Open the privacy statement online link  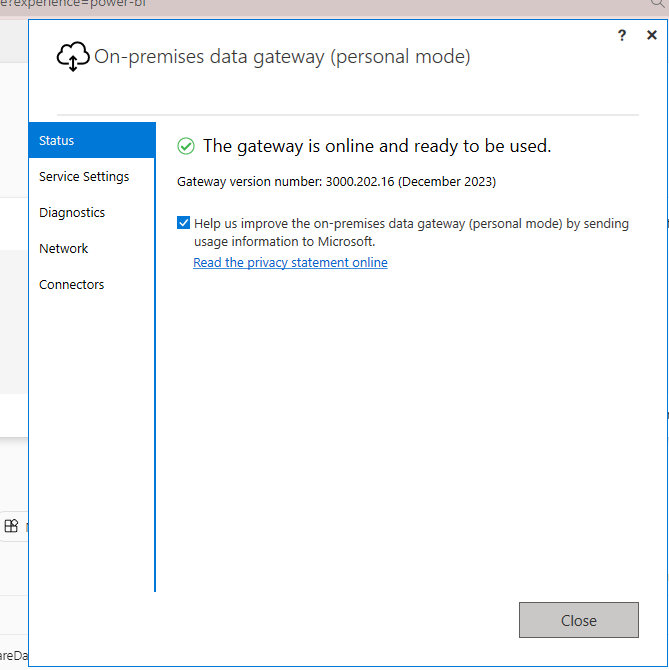coord(290,262)
